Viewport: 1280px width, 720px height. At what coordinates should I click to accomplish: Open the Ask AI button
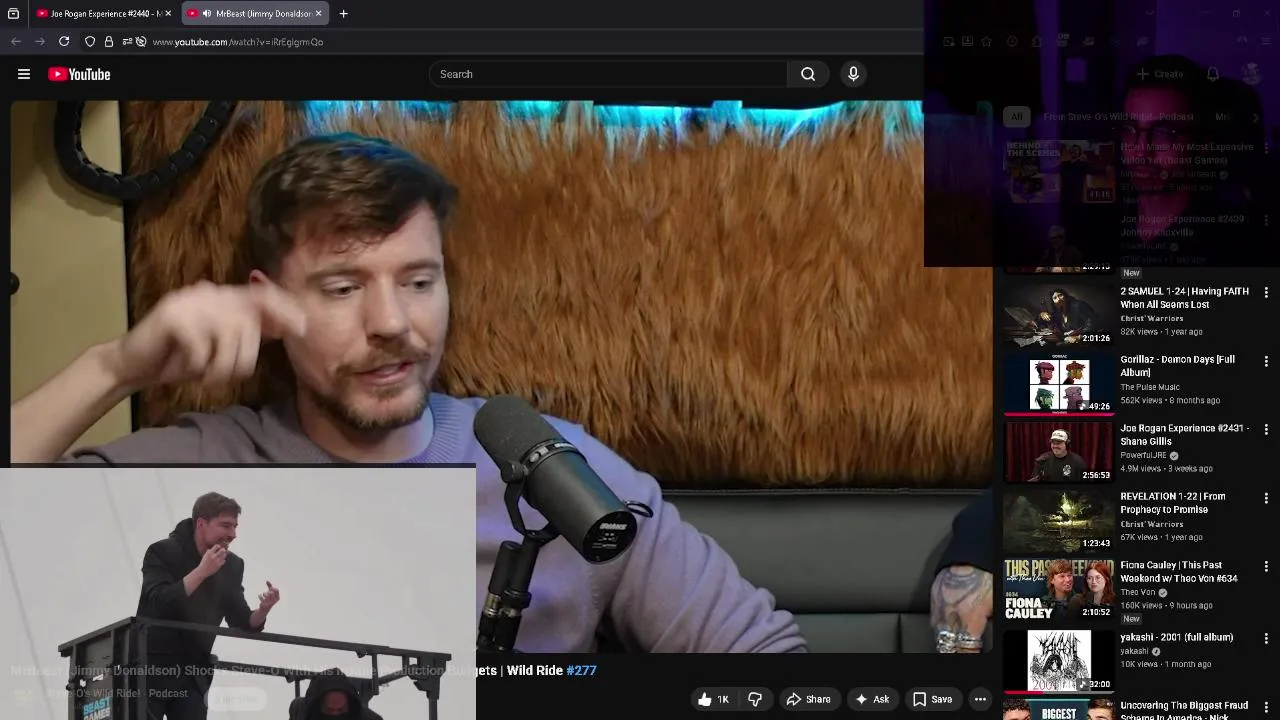[x=871, y=699]
